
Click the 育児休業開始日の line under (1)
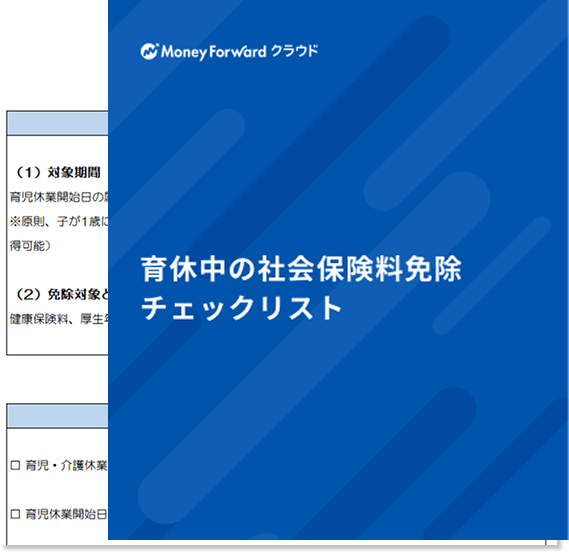59,197
